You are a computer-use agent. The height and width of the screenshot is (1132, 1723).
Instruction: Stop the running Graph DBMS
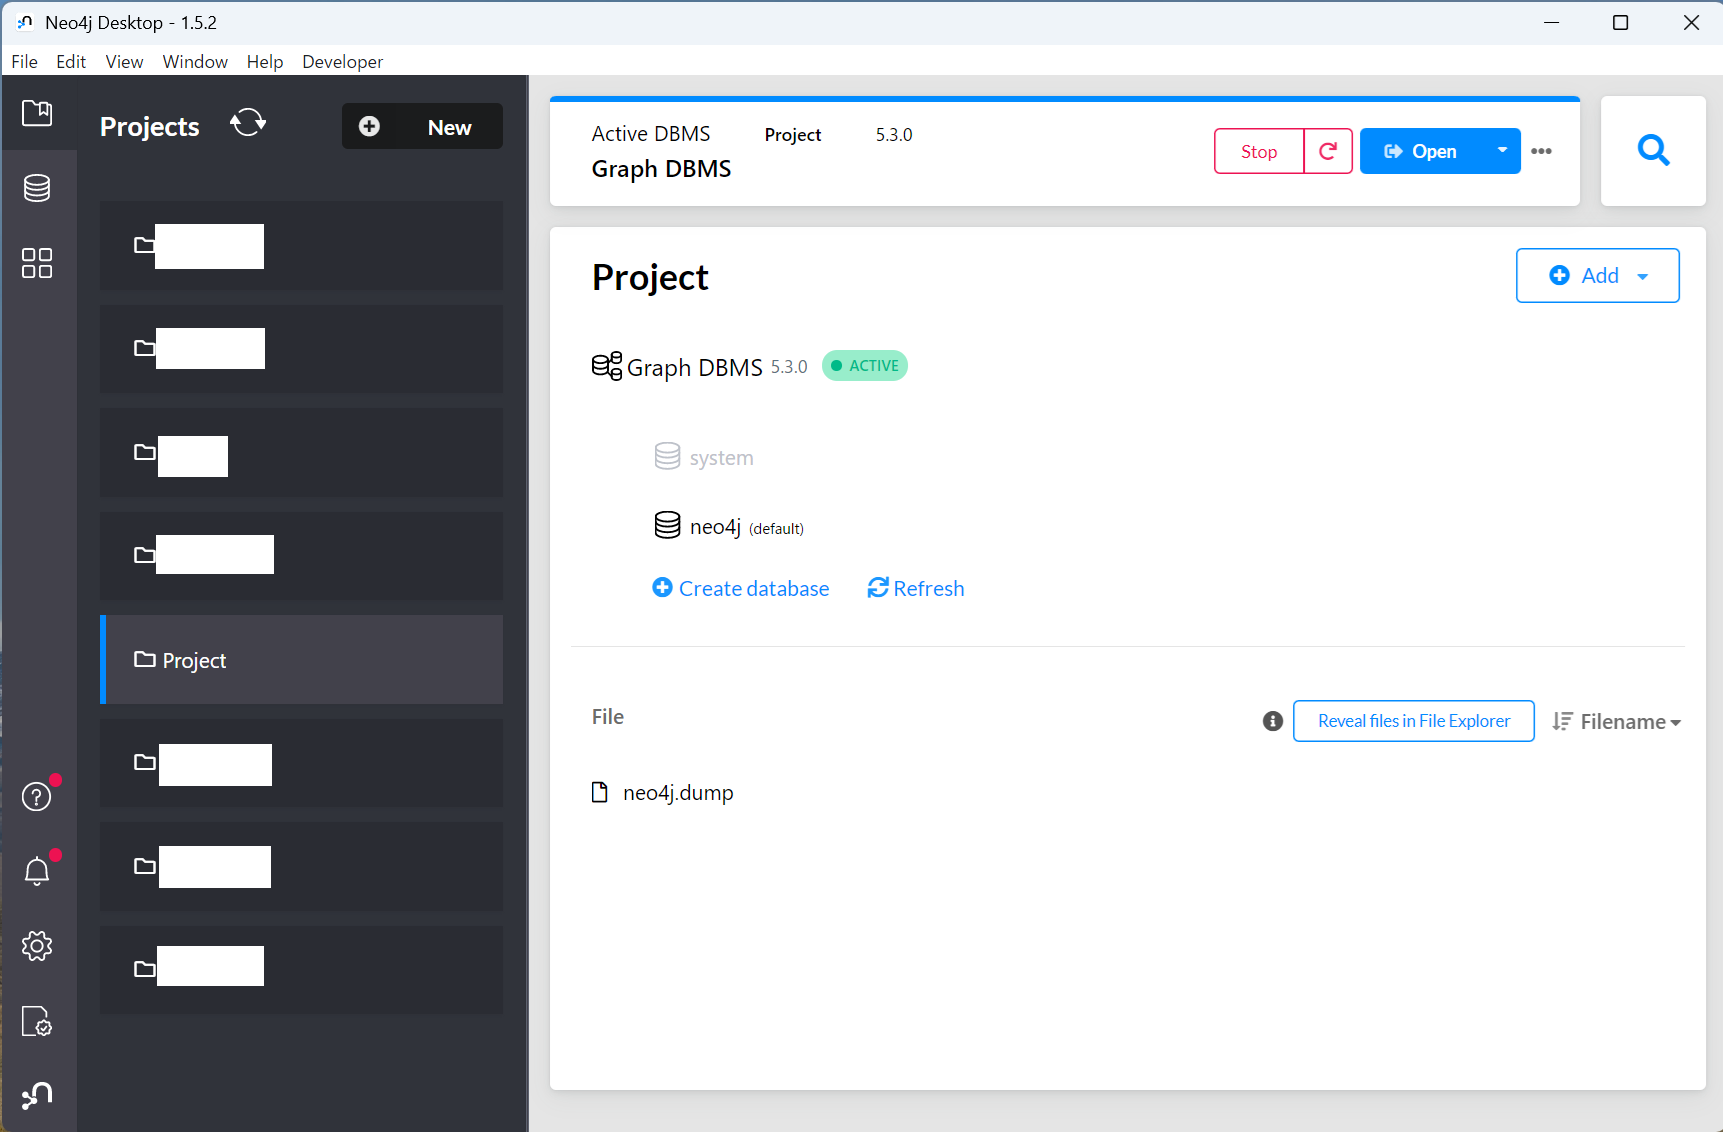1258,151
